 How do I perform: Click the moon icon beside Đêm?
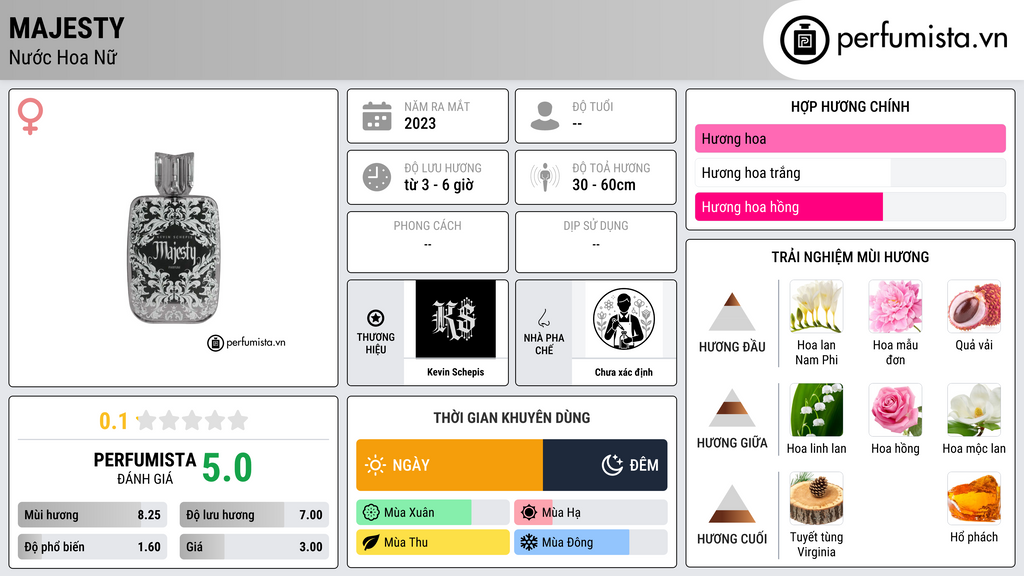612,465
